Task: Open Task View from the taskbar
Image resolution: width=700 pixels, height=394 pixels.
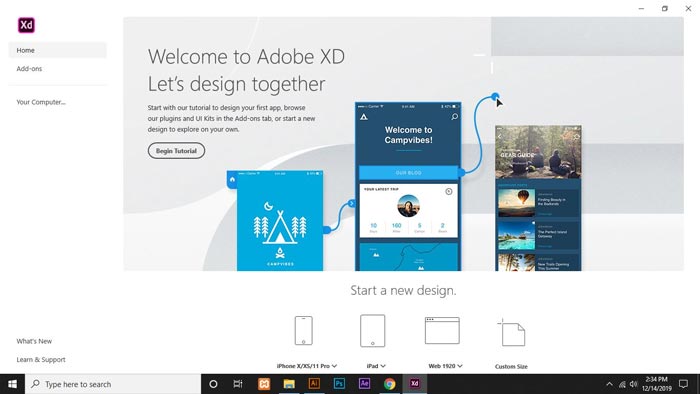Action: pos(238,384)
